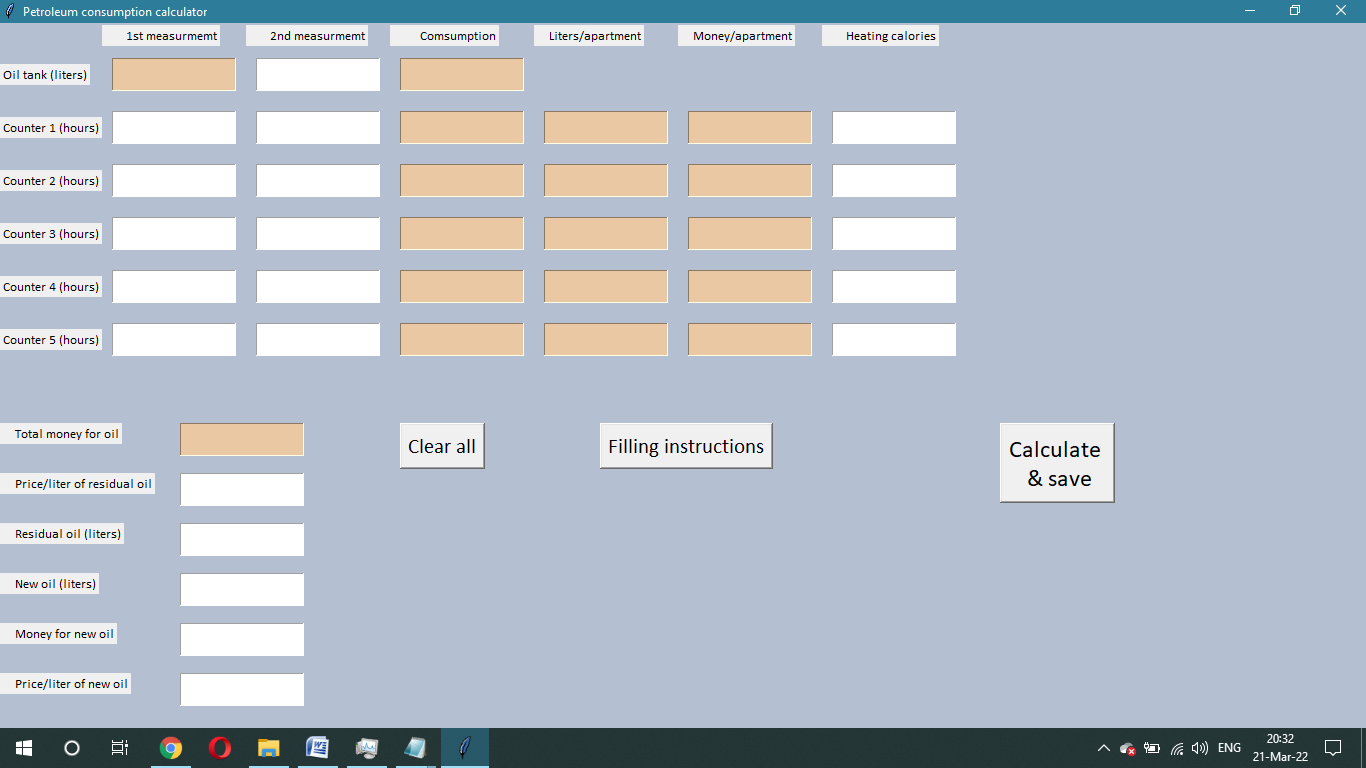Click the Counter 1 first measurement field

(173, 127)
